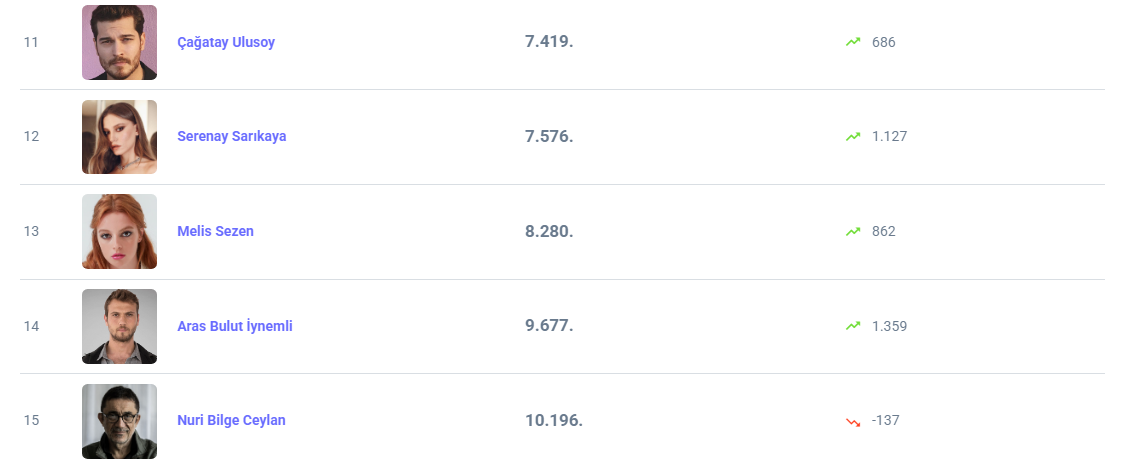Click the green trend arrow beside 686
This screenshot has height=464, width=1124.
pos(852,42)
